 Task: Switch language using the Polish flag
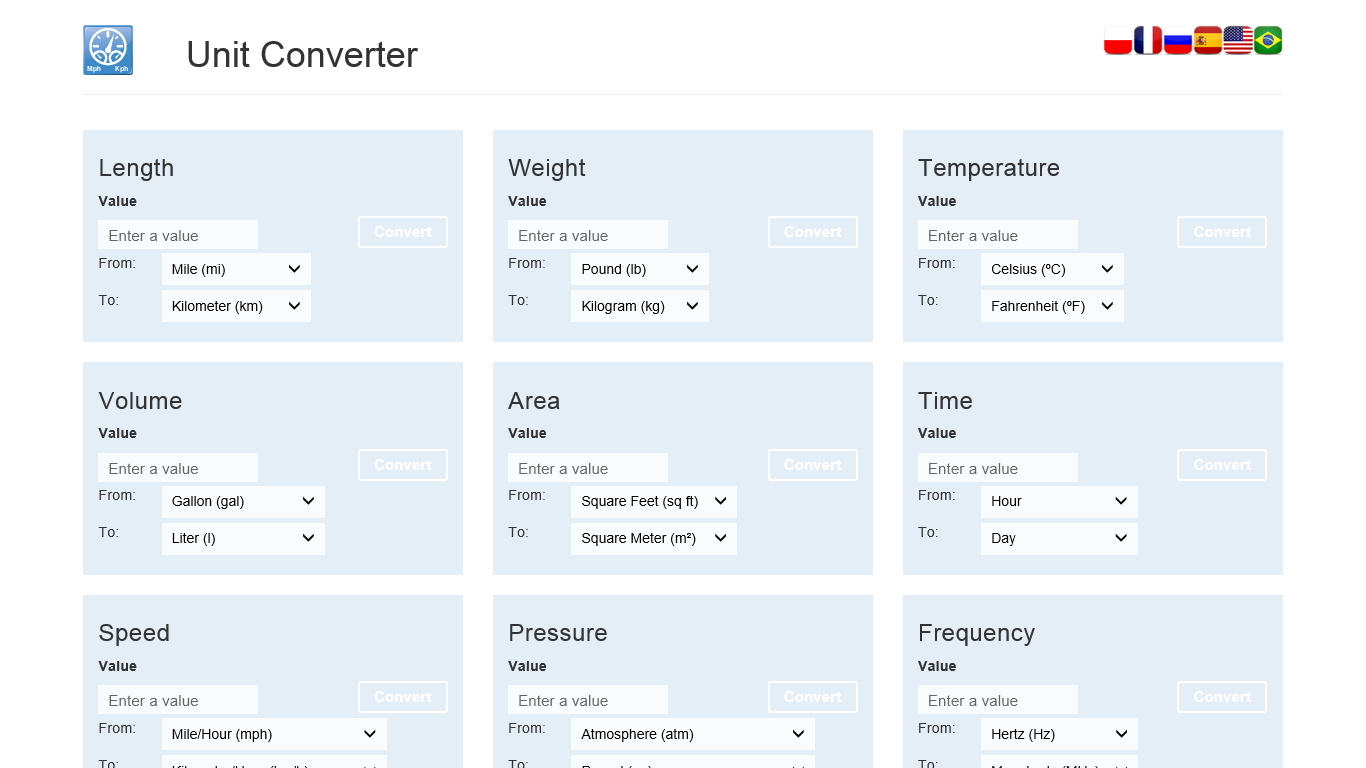1117,41
